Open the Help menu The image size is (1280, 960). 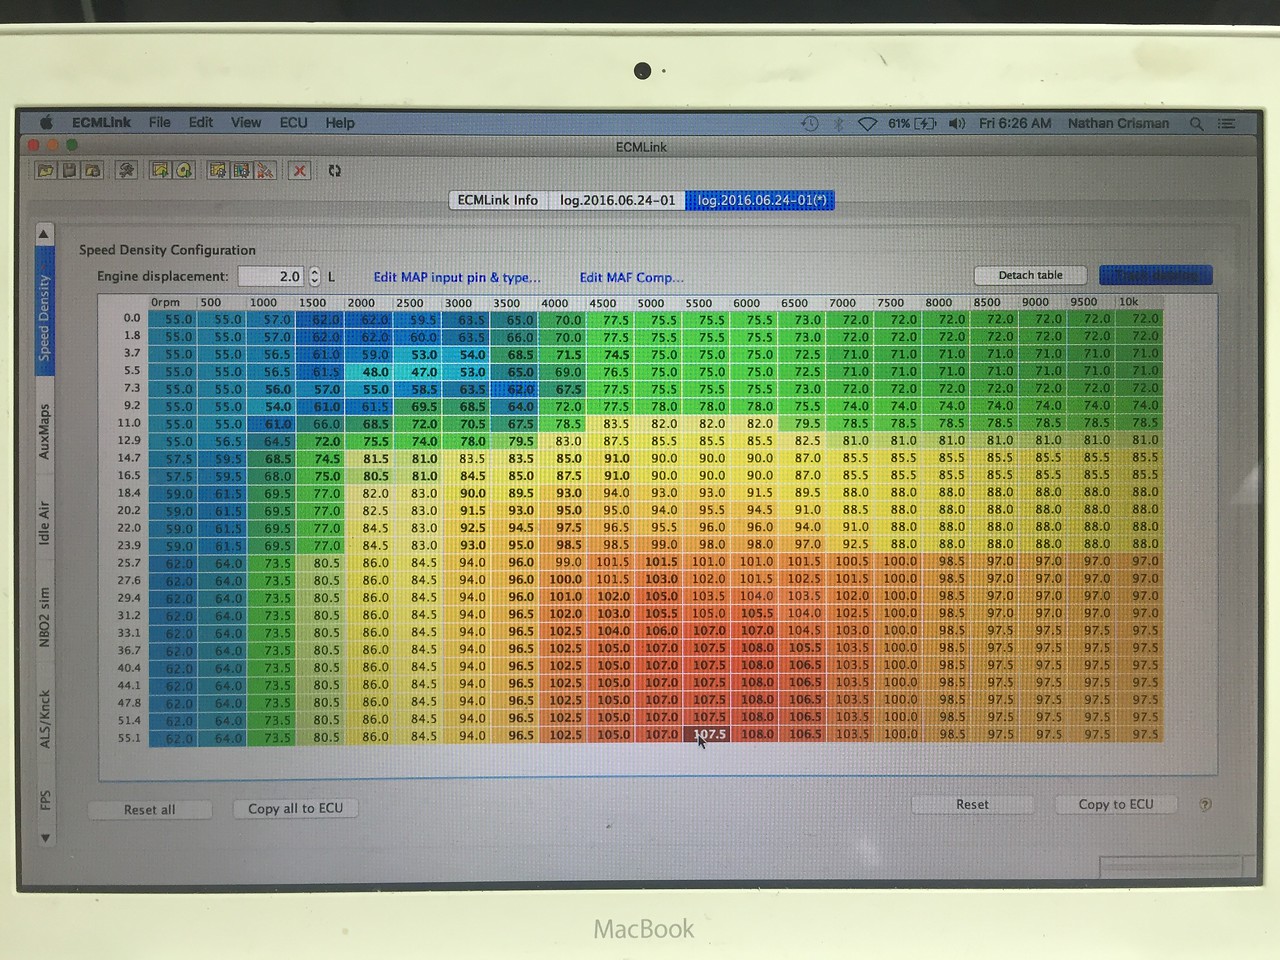pos(340,123)
